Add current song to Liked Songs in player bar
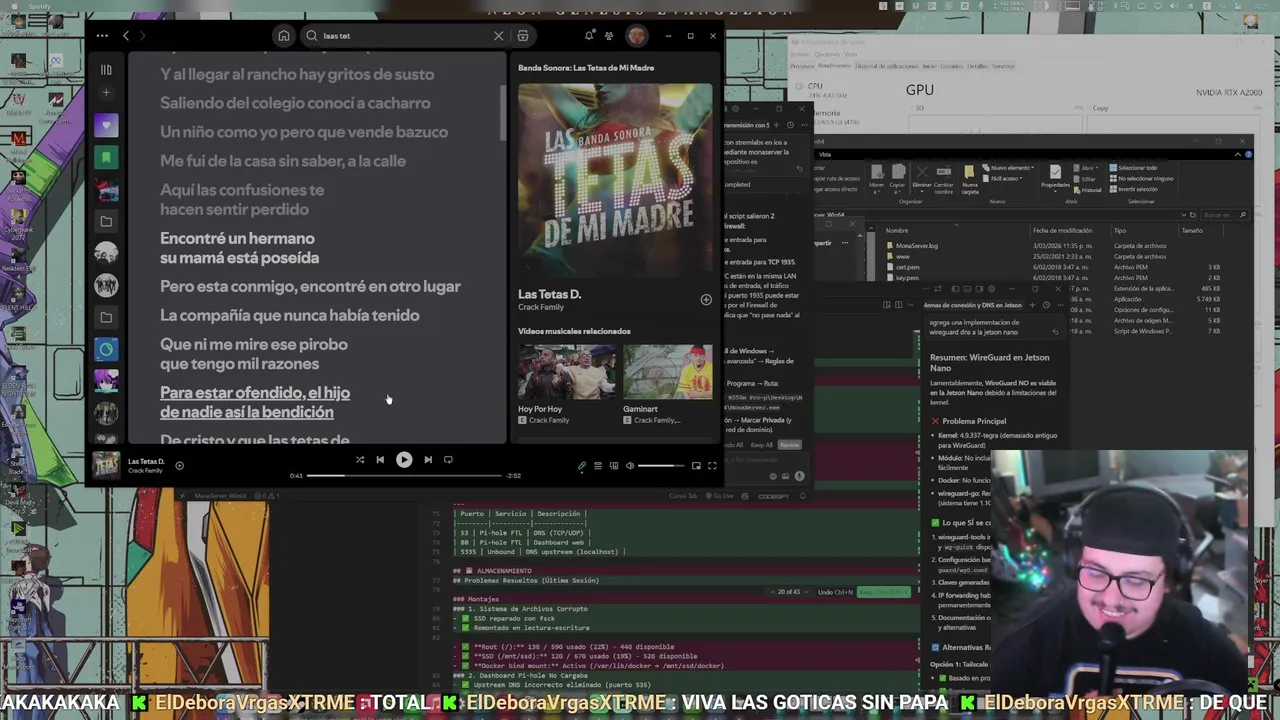Image resolution: width=1280 pixels, height=720 pixels. tap(179, 465)
